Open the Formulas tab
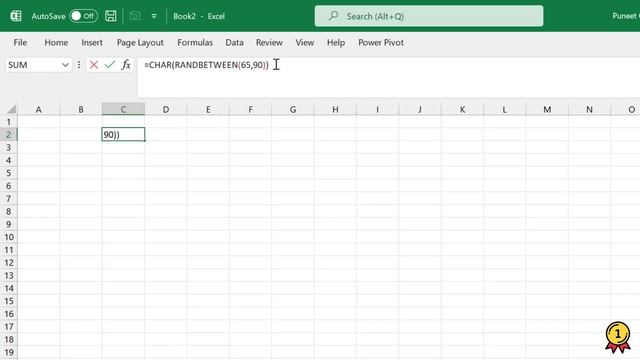Screen dimensions: 640x360 [x=195, y=42]
